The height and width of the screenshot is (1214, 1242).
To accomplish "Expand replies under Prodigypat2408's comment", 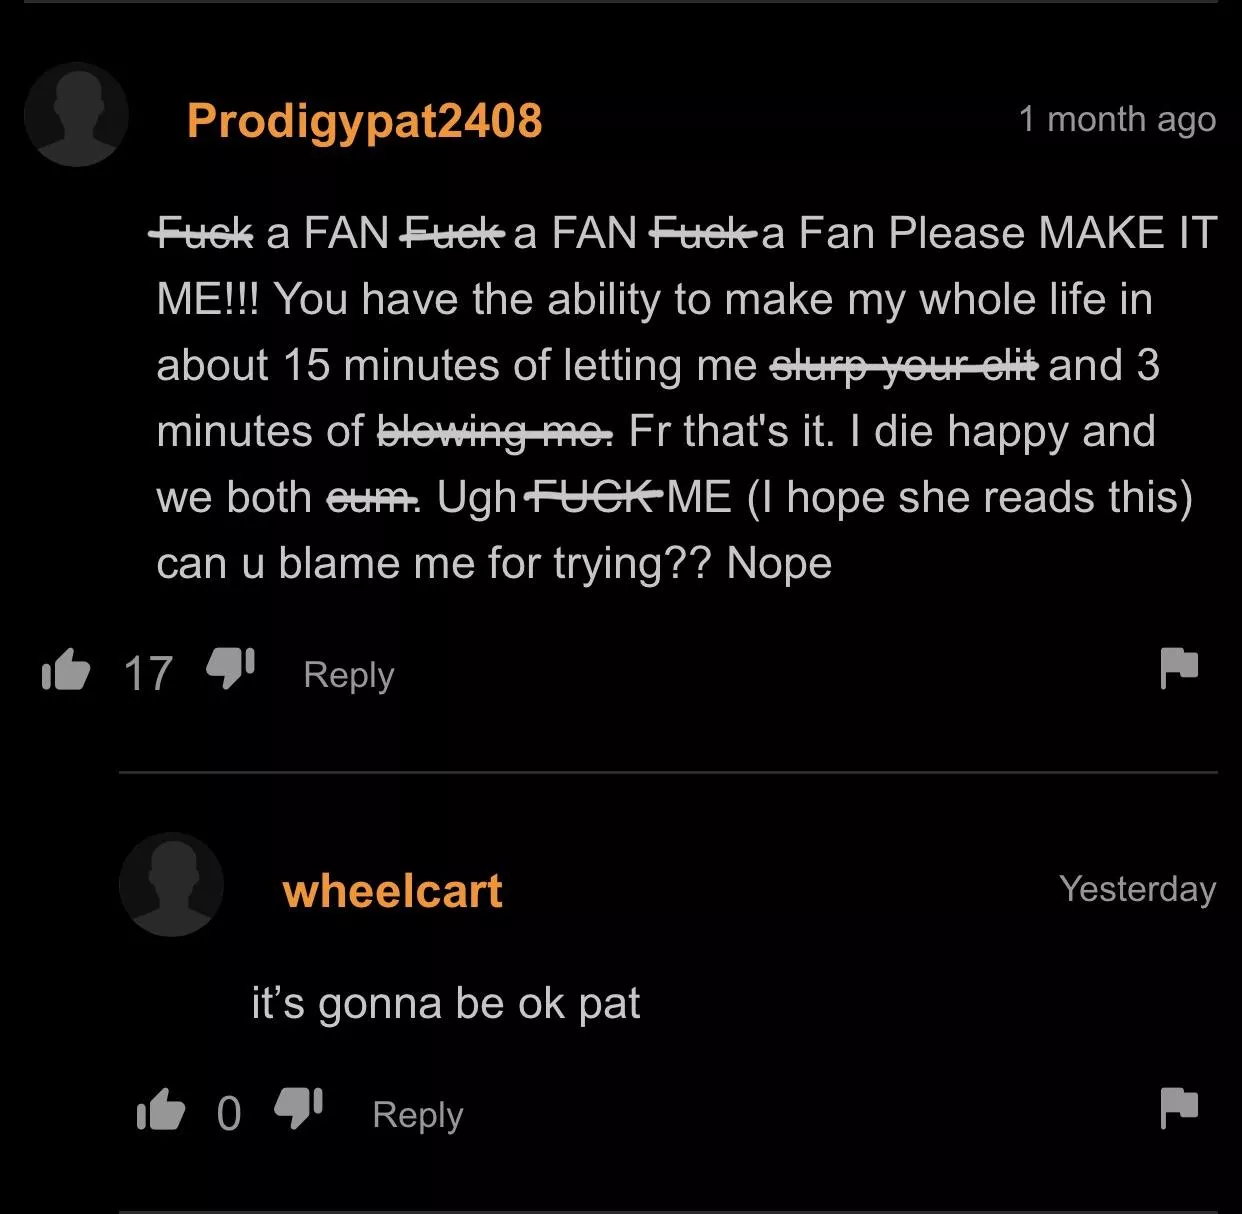I will point(346,674).
